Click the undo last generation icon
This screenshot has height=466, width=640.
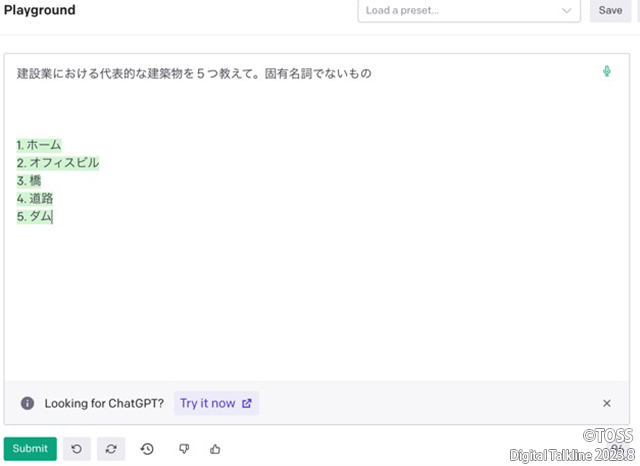pyautogui.click(x=77, y=449)
